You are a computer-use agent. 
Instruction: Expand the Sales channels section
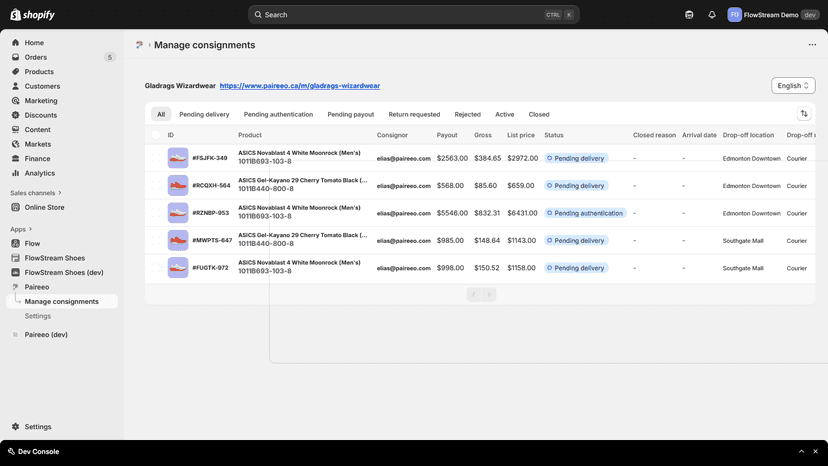click(x=36, y=193)
